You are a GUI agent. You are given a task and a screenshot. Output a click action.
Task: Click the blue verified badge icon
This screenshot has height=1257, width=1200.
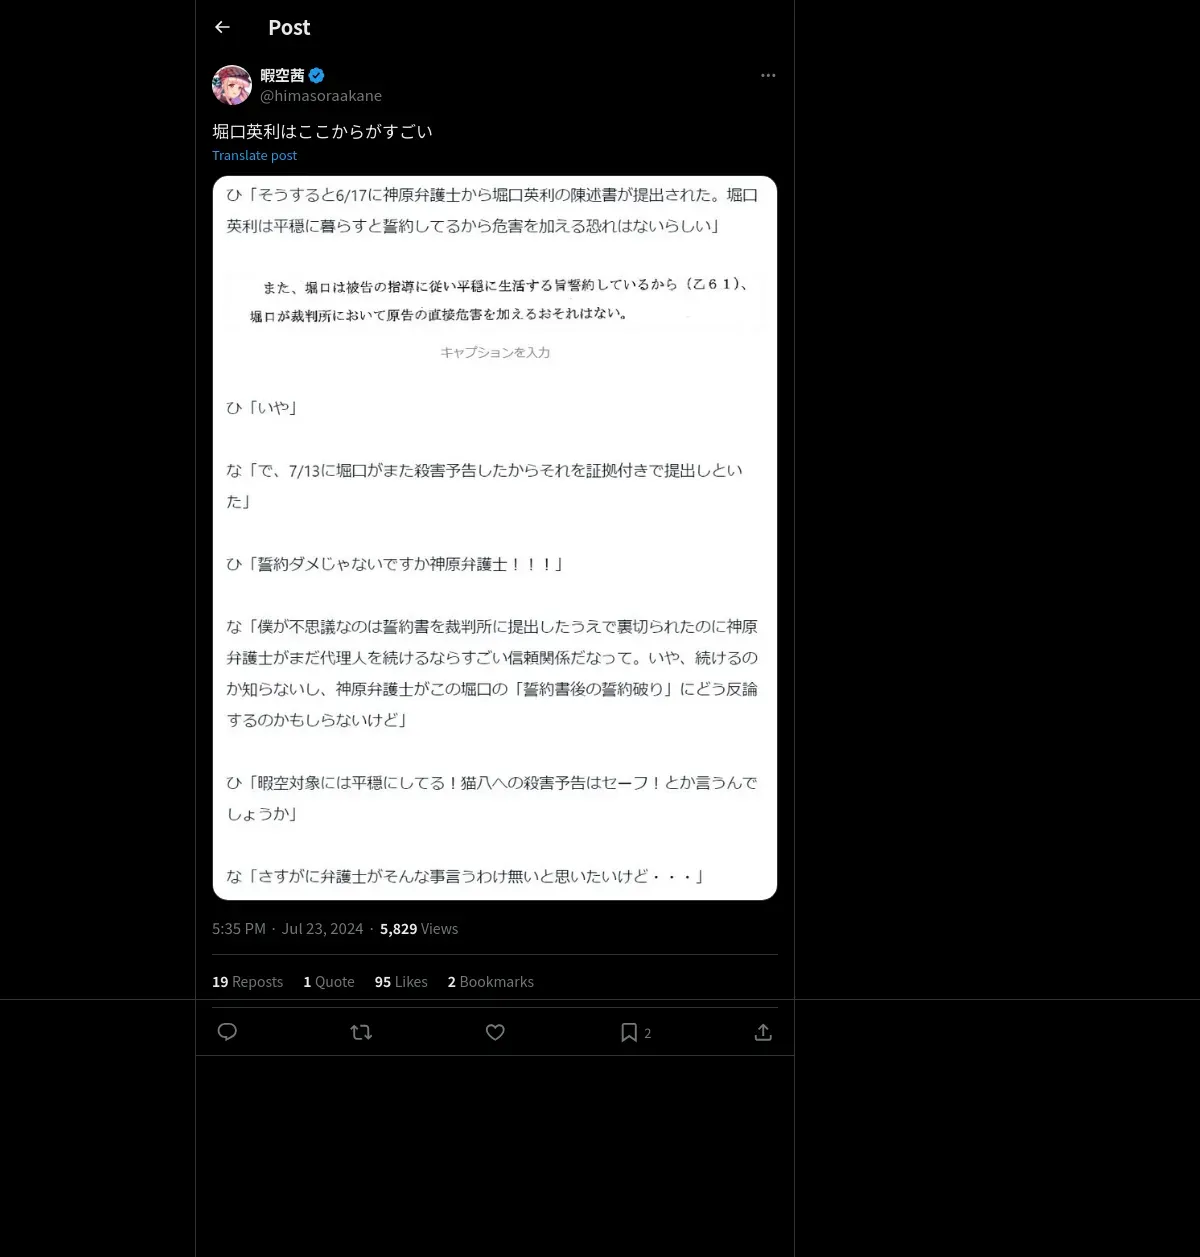coord(316,75)
